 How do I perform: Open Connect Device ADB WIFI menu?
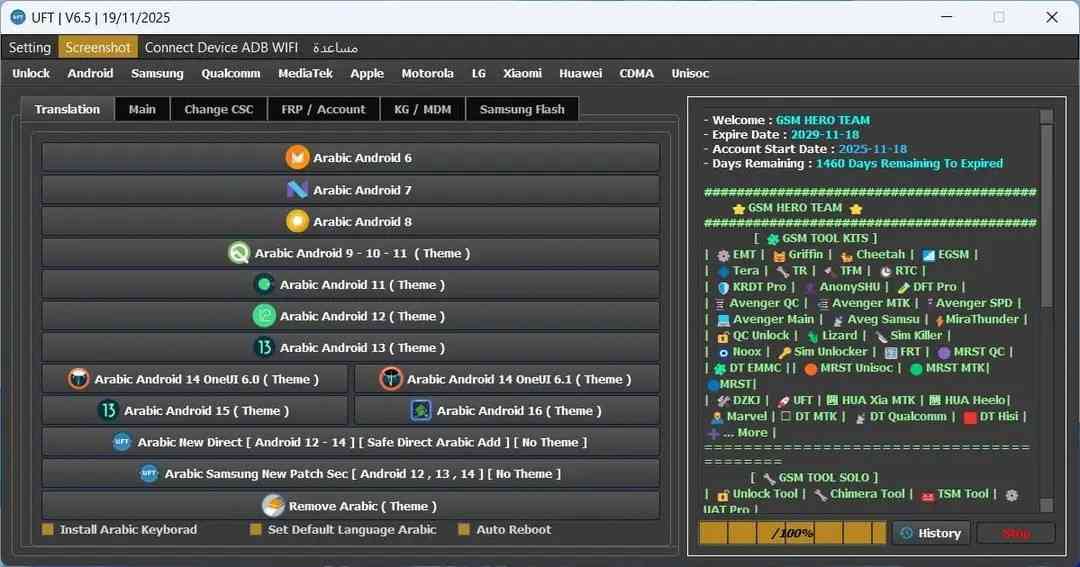[221, 48]
